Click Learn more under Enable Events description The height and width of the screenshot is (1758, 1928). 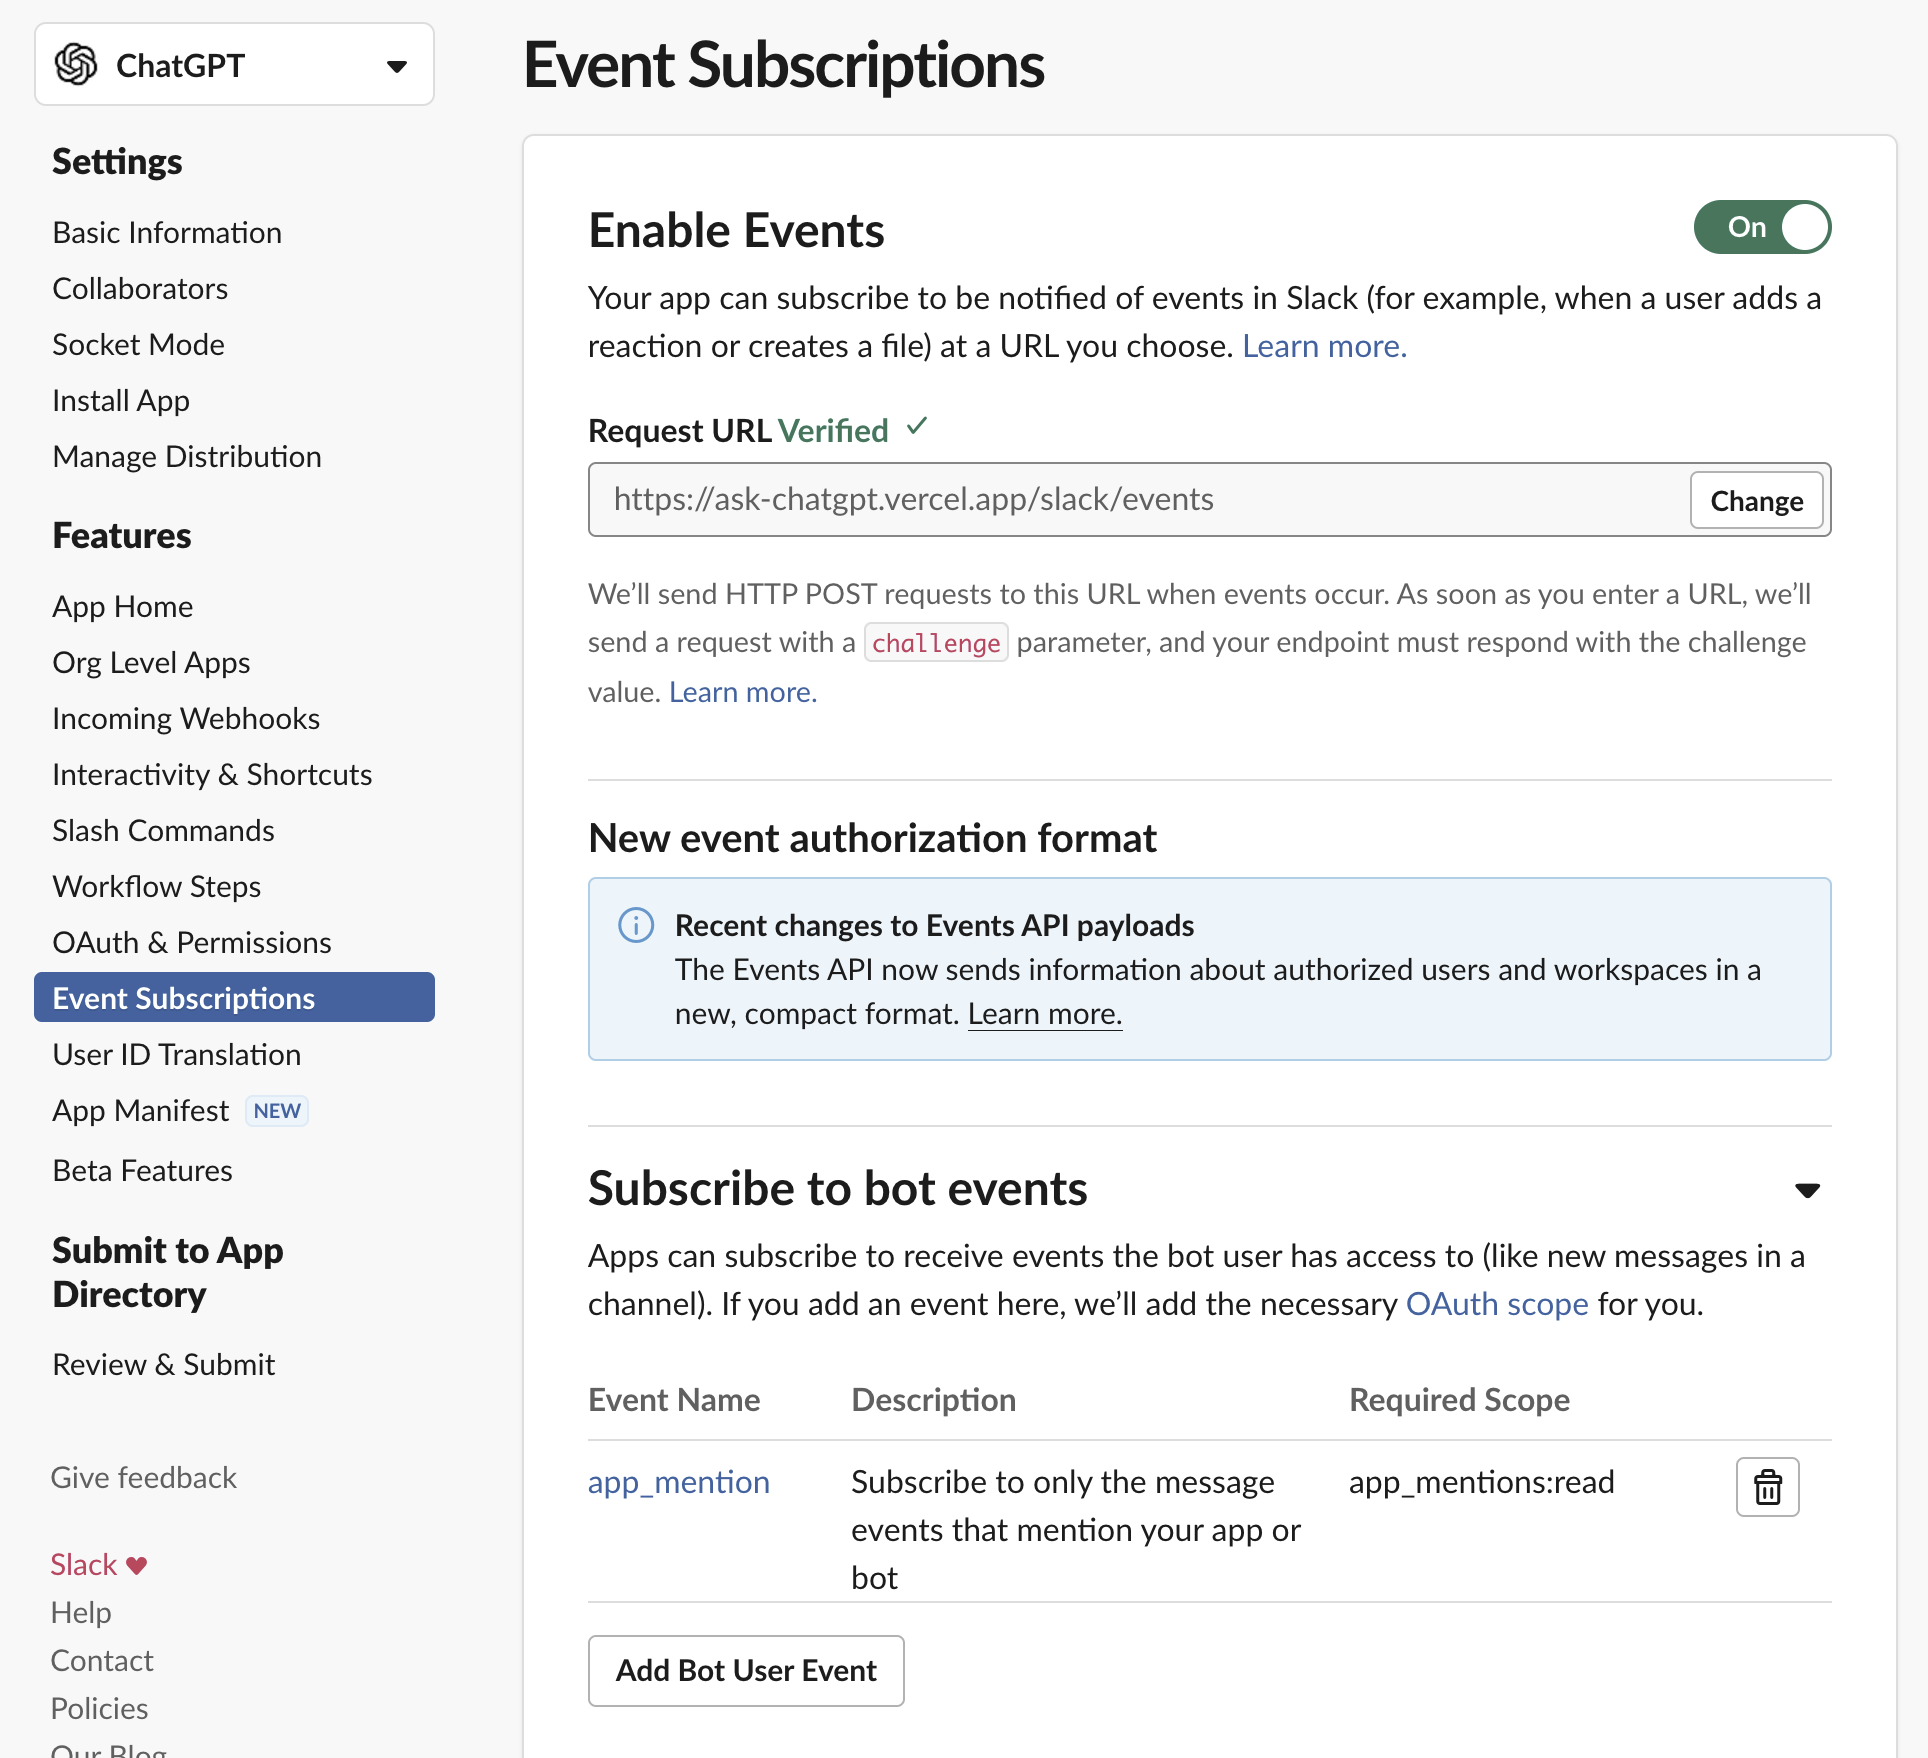pos(1324,346)
